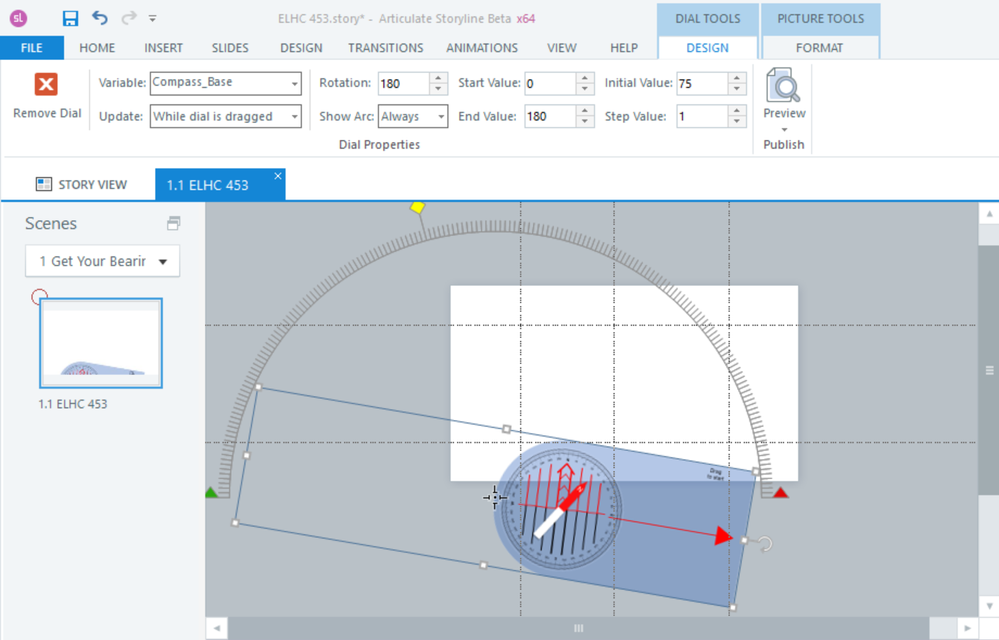Click the Scenes panel undock icon
999x640 pixels.
coord(174,223)
